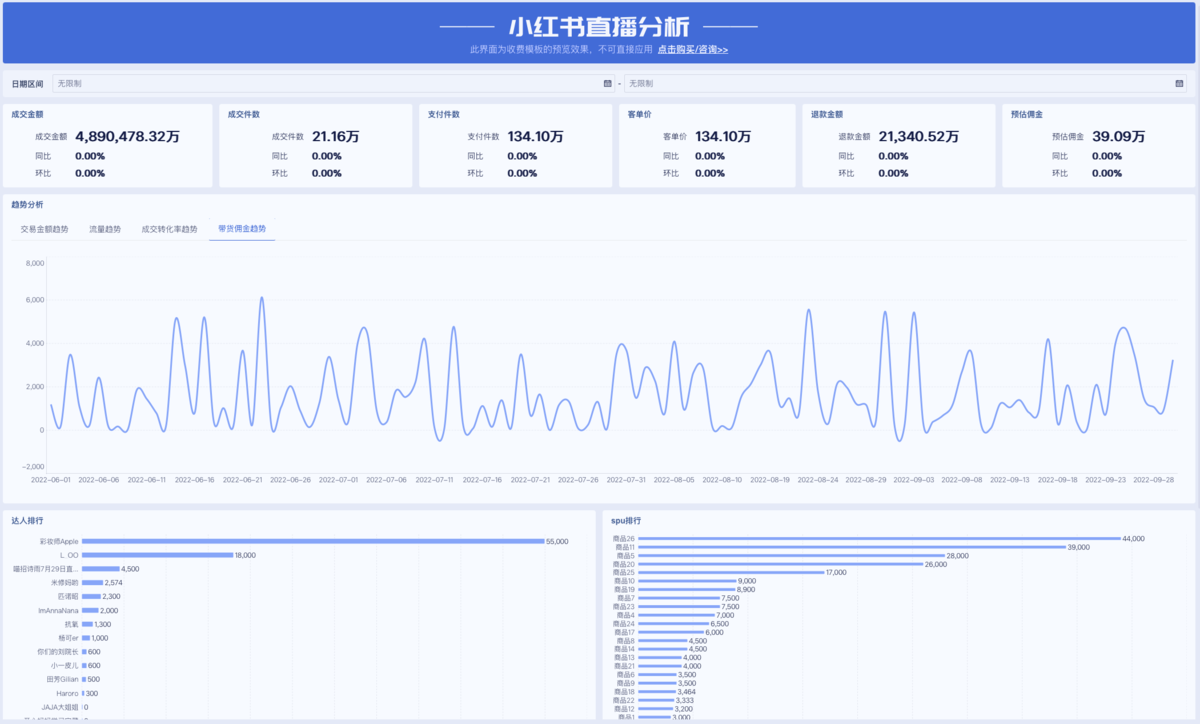The height and width of the screenshot is (724, 1200).
Task: Click the 成交件数 metric card
Action: (316, 144)
